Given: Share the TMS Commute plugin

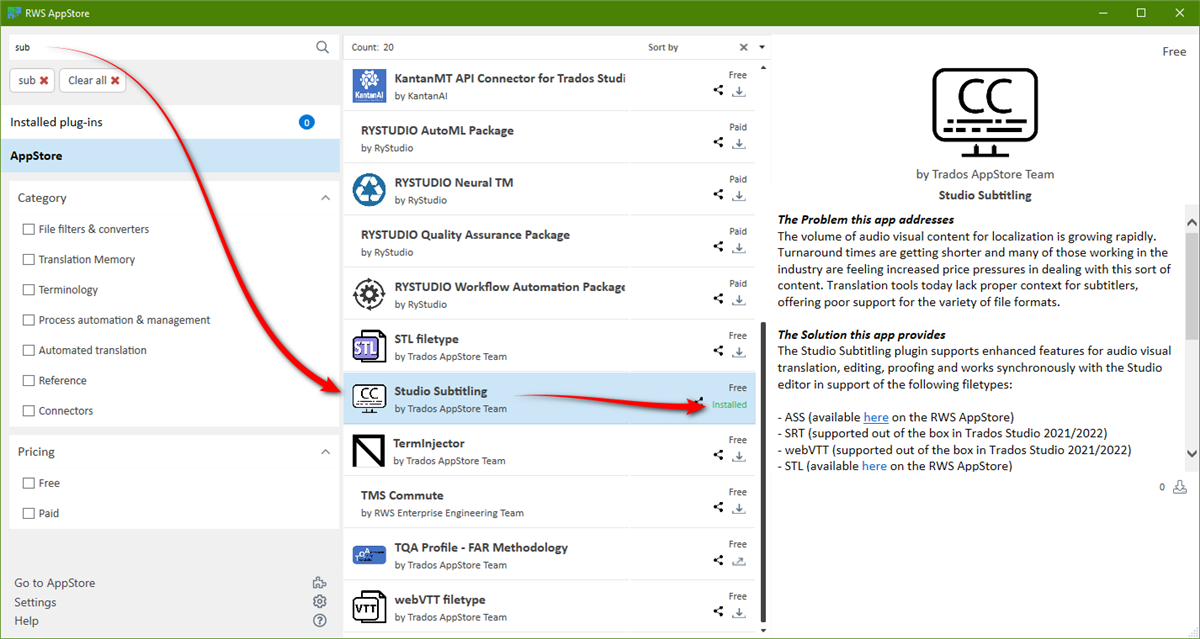Looking at the screenshot, I should (x=718, y=507).
